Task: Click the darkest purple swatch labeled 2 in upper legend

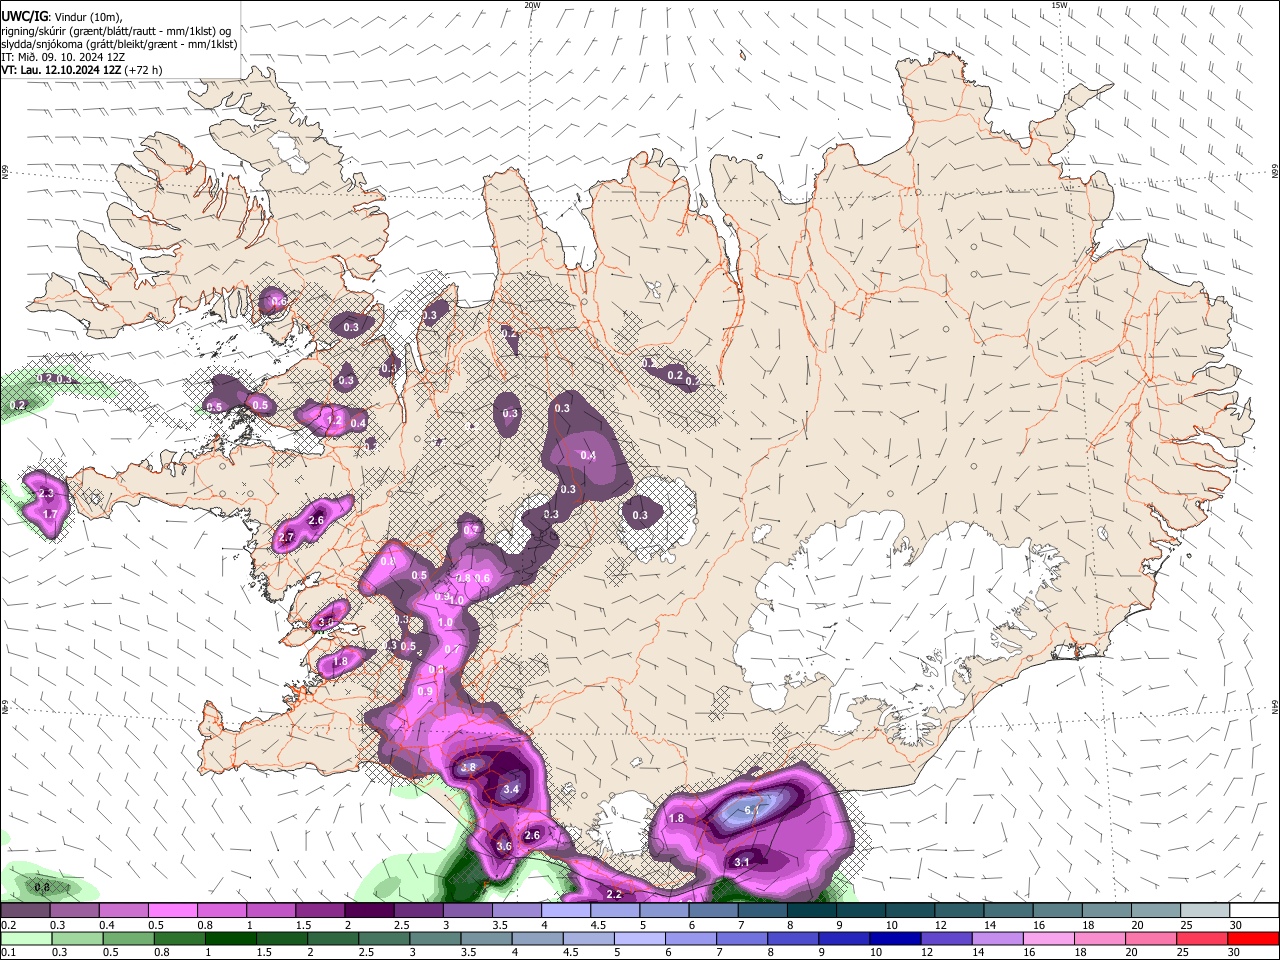Action: 369,911
